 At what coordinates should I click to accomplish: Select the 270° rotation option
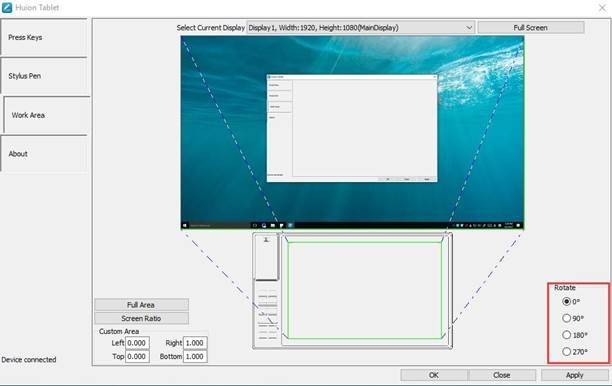point(566,352)
